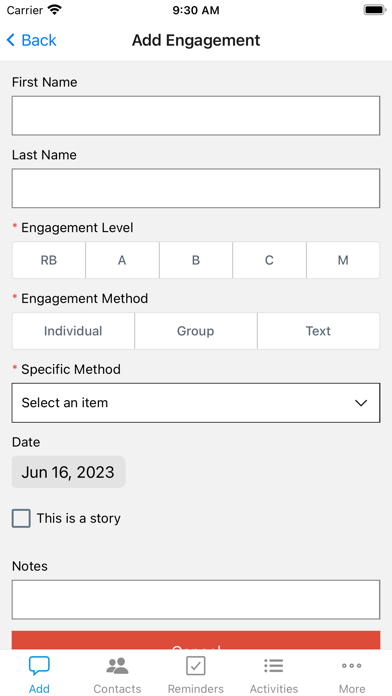This screenshot has height=696, width=392.
Task: Open the More ellipsis icon
Action: click(352, 665)
